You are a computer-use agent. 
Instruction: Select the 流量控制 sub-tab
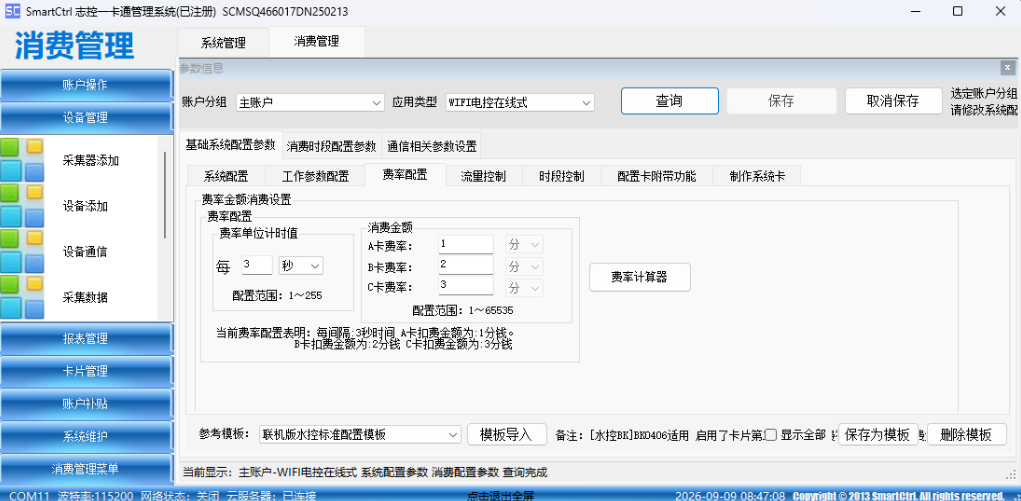pyautogui.click(x=483, y=176)
